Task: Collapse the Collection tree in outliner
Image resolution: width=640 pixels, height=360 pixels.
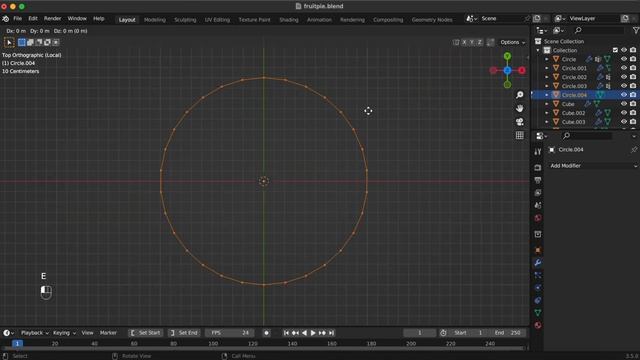Action: (538, 50)
